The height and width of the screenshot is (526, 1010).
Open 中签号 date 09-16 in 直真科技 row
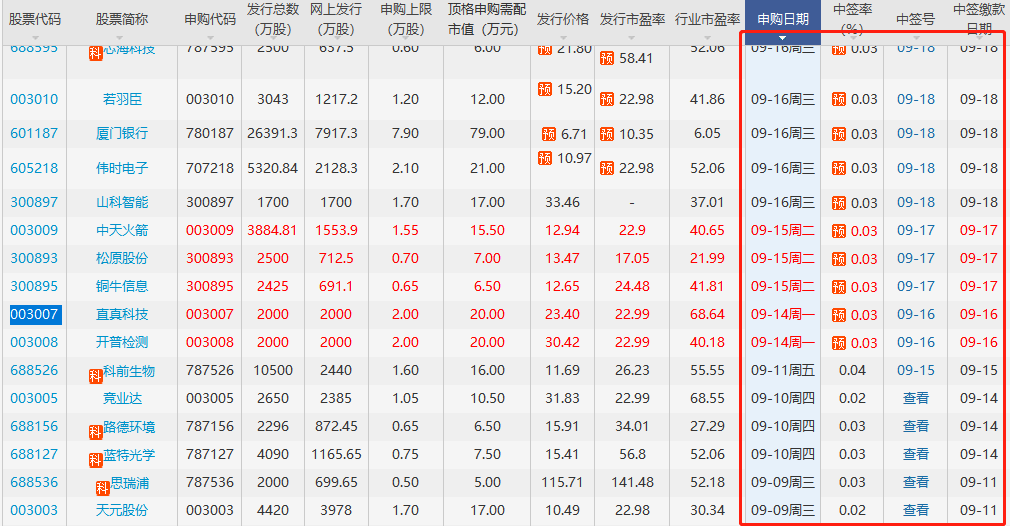coord(915,314)
